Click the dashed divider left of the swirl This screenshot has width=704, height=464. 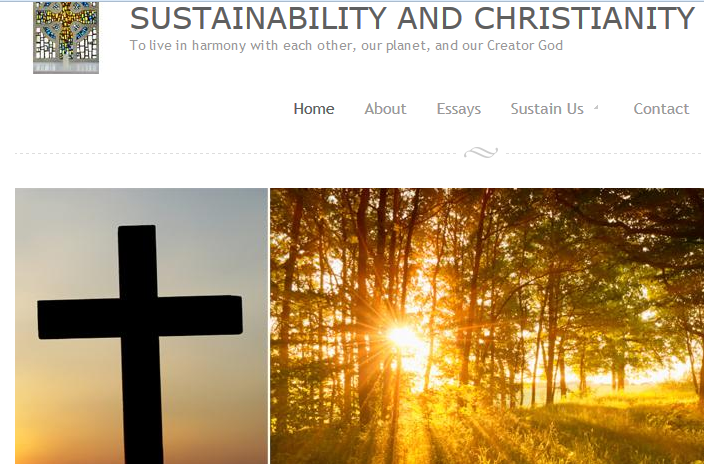click(238, 154)
